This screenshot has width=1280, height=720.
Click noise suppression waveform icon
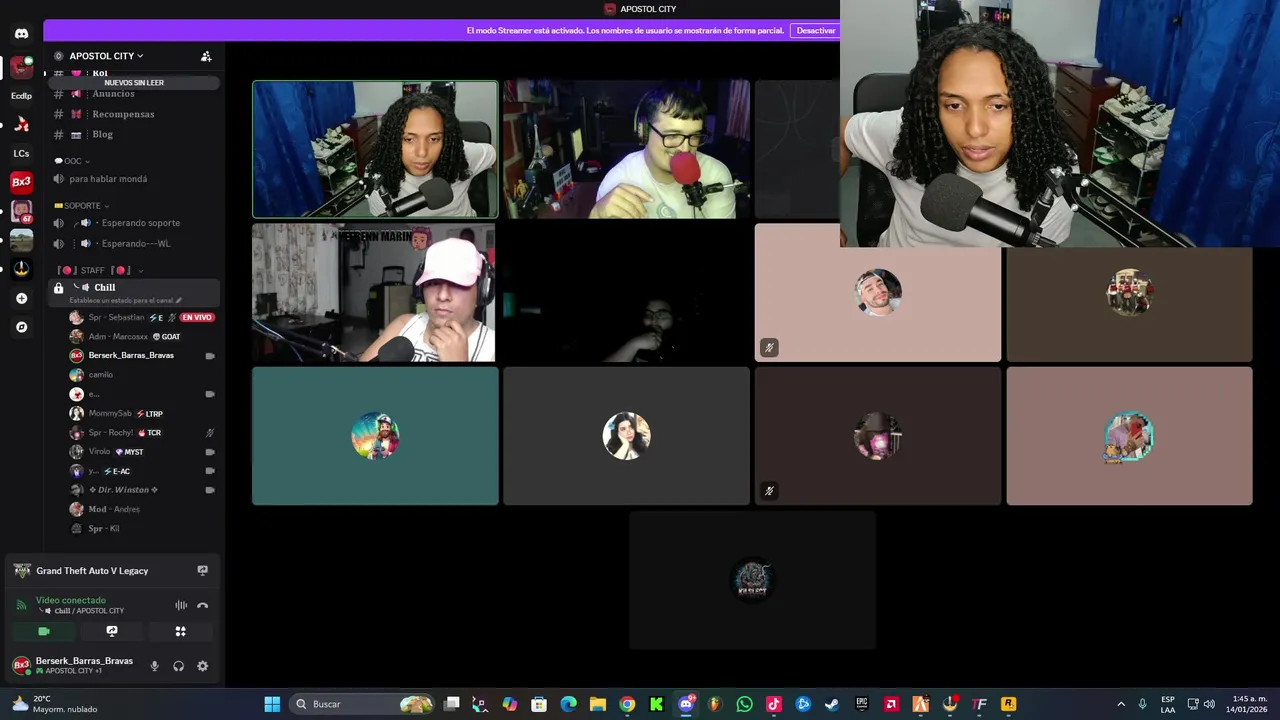click(x=181, y=605)
